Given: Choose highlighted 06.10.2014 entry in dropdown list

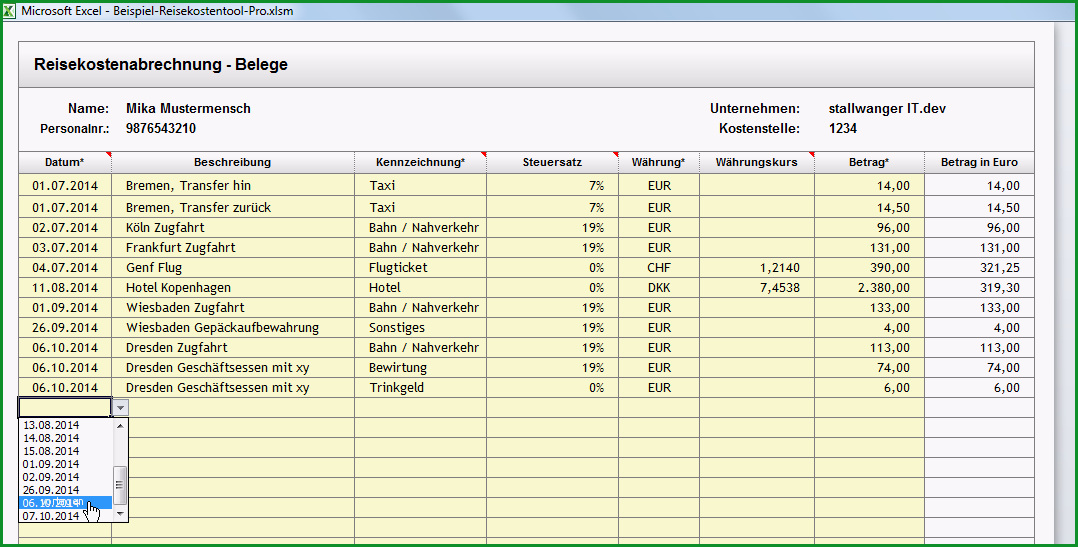Looking at the screenshot, I should [x=65, y=503].
